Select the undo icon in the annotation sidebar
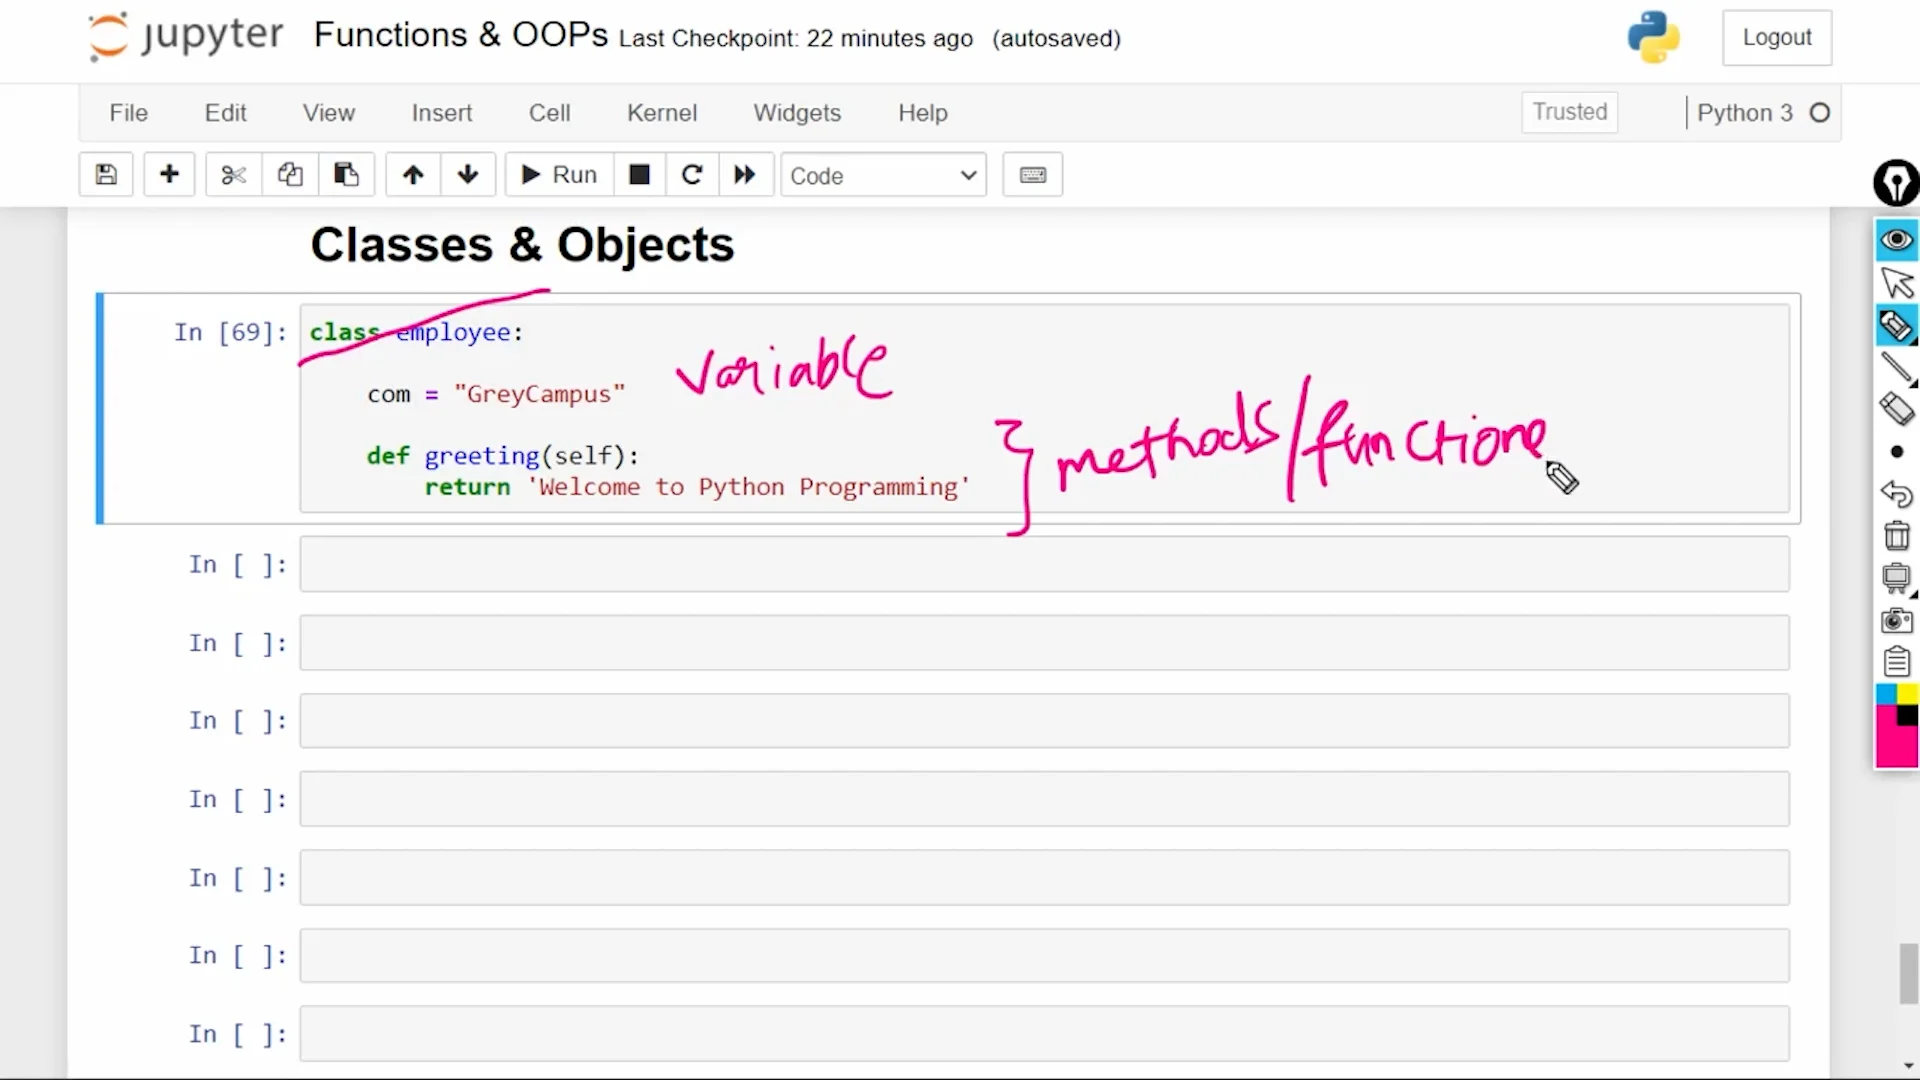The height and width of the screenshot is (1080, 1920). [x=1896, y=495]
